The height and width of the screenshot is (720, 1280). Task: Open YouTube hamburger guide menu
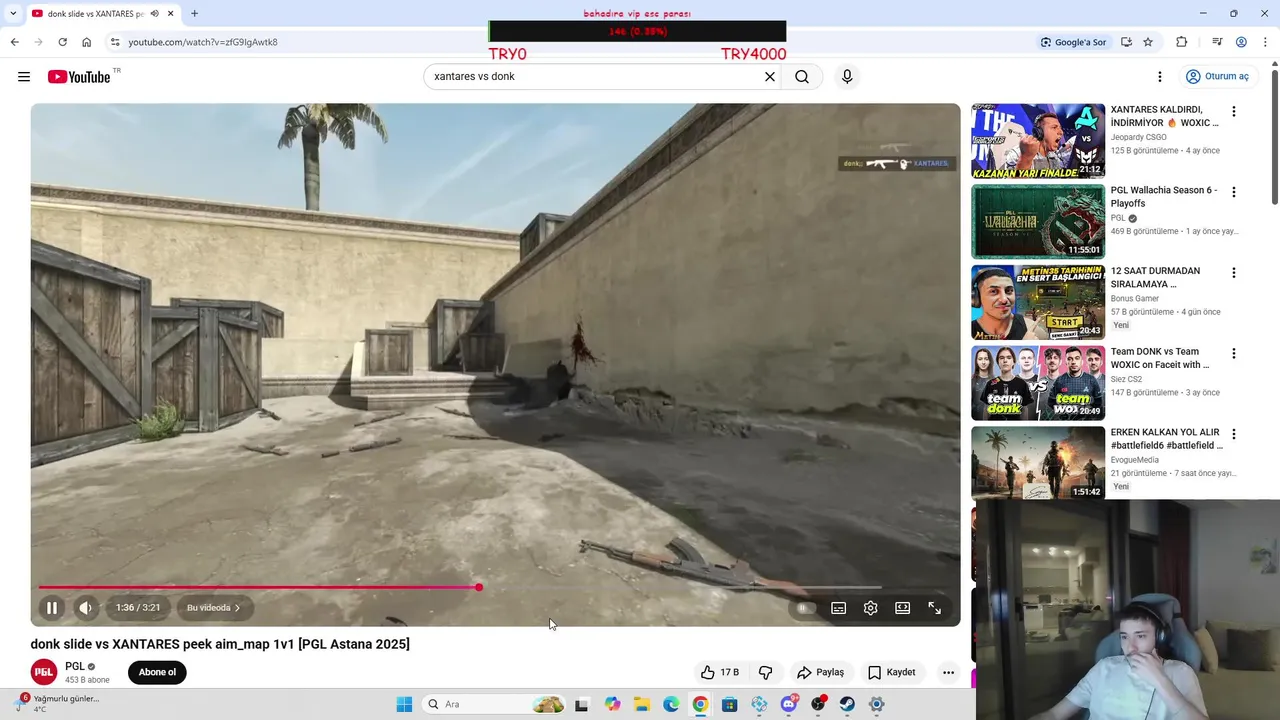(24, 77)
